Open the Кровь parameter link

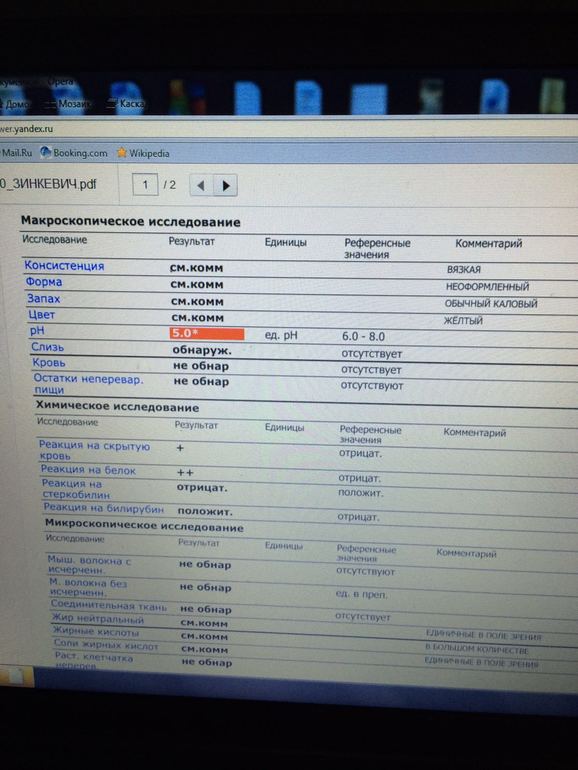(49, 363)
